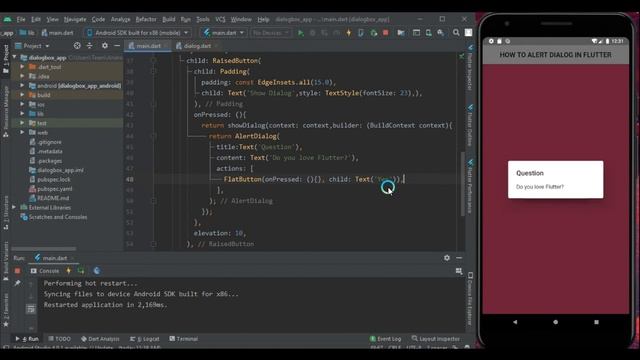Select README.md in project tree
640x360 pixels.
point(49,198)
